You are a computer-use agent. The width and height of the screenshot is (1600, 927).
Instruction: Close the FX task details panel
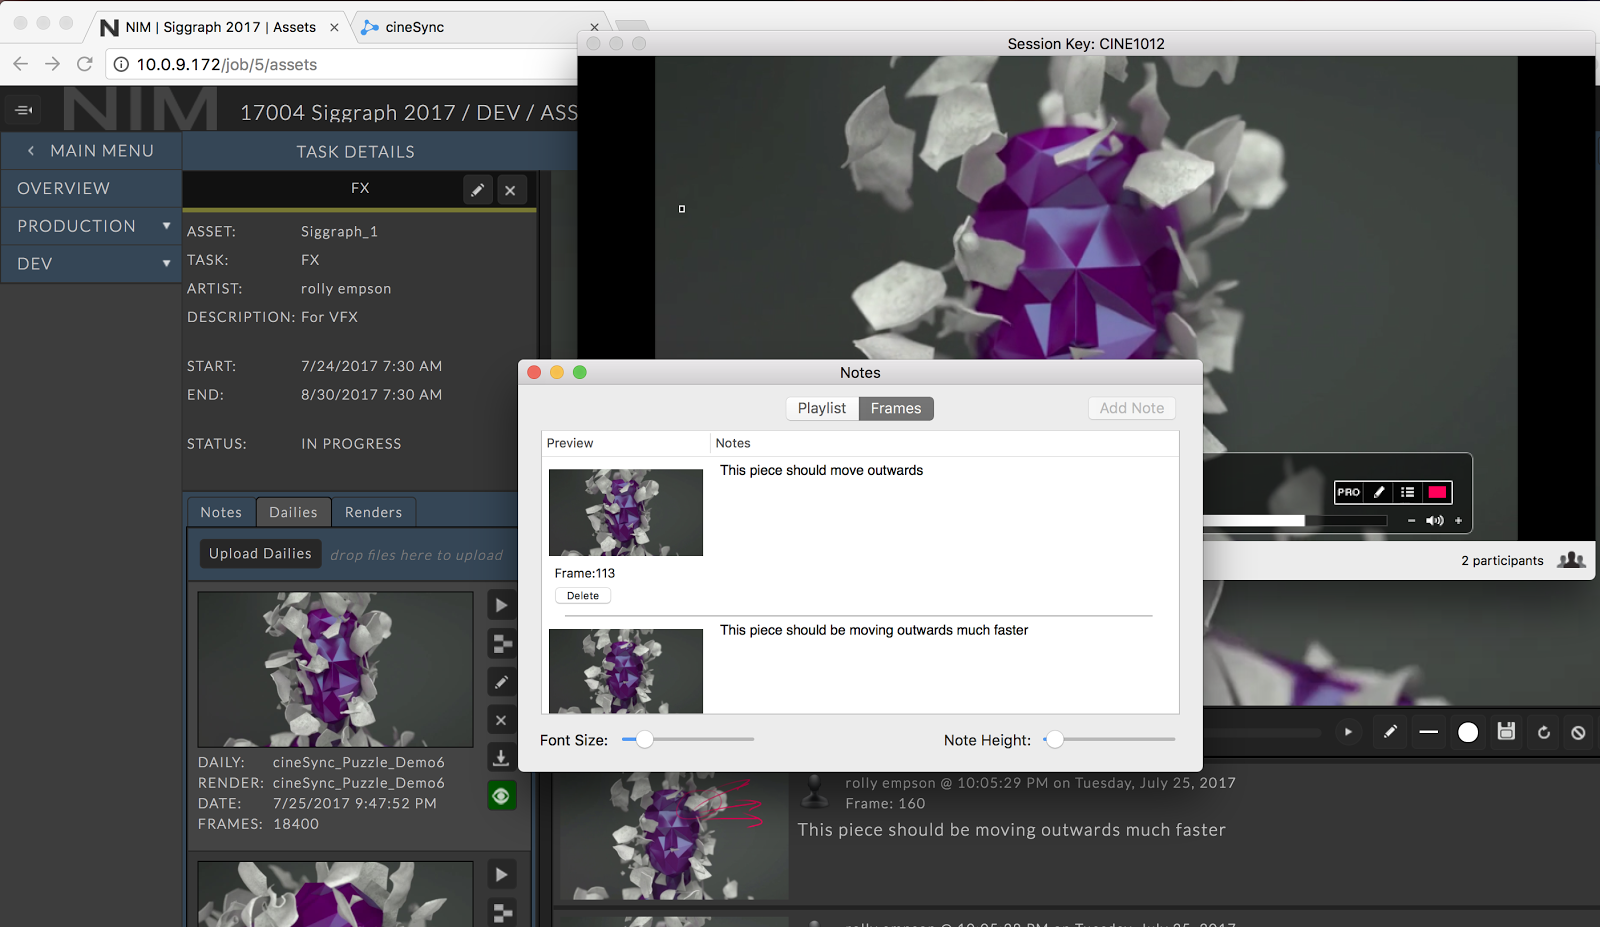coord(510,190)
